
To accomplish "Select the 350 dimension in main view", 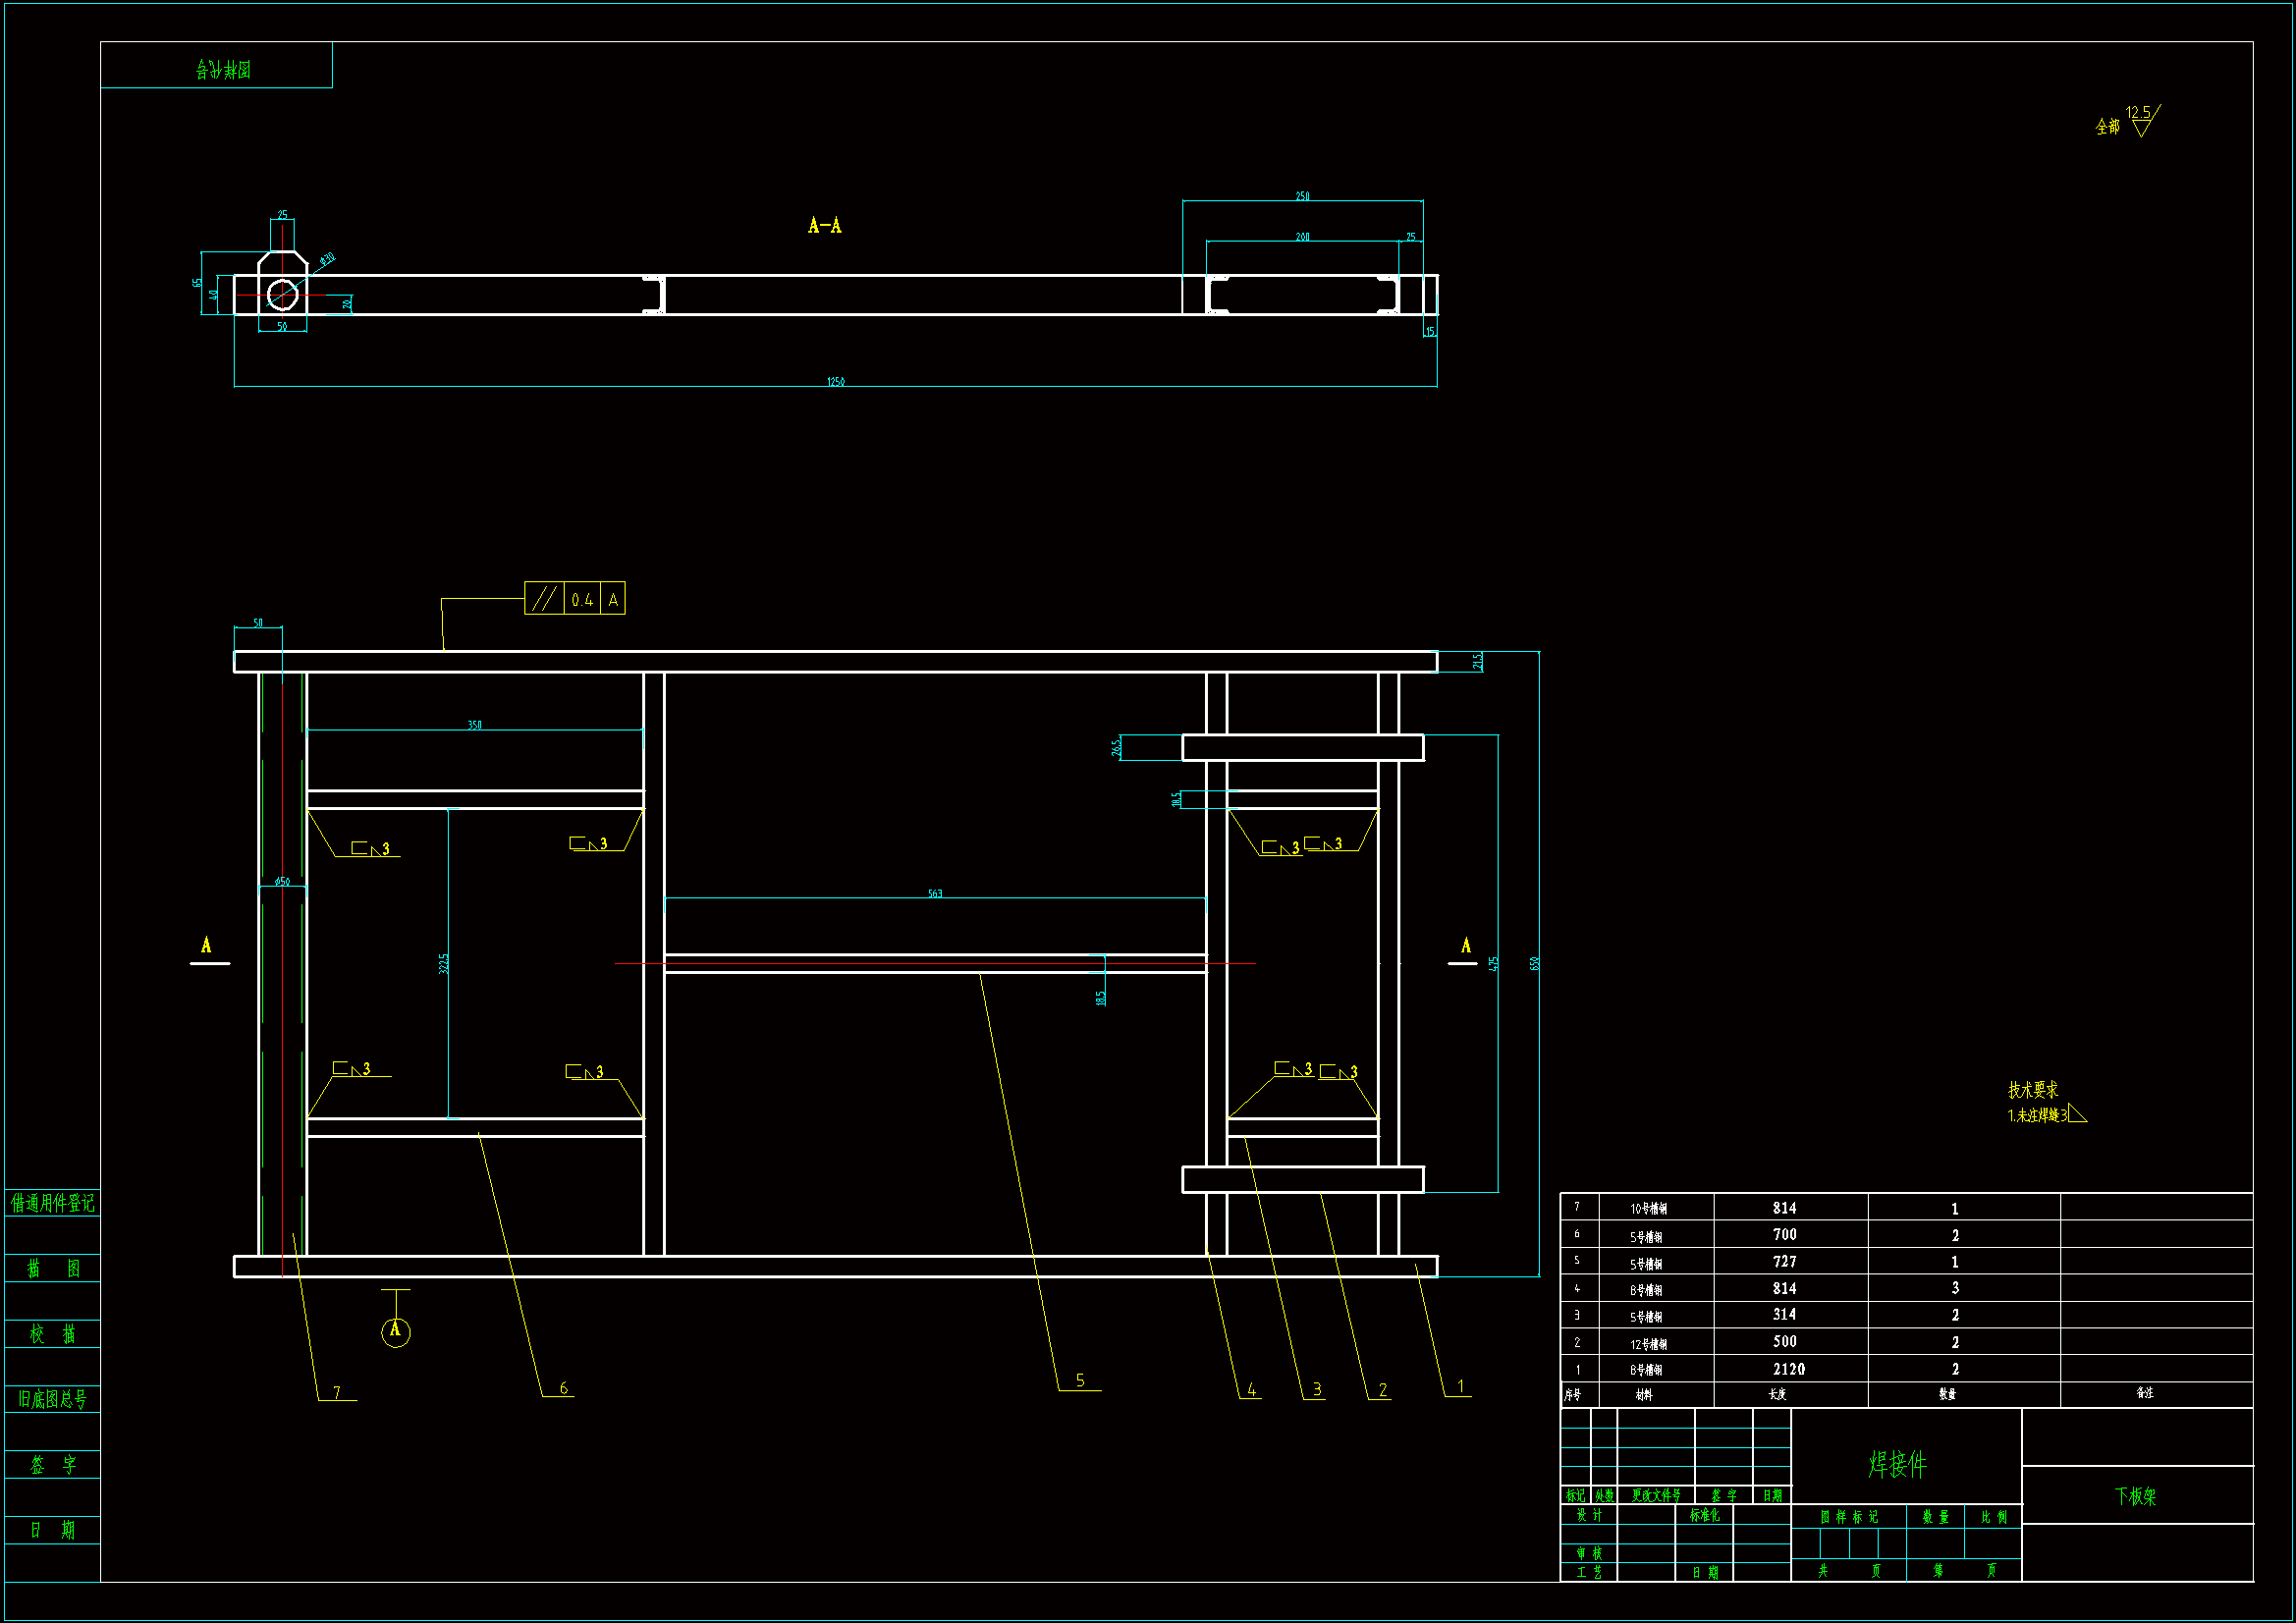I will pos(475,725).
